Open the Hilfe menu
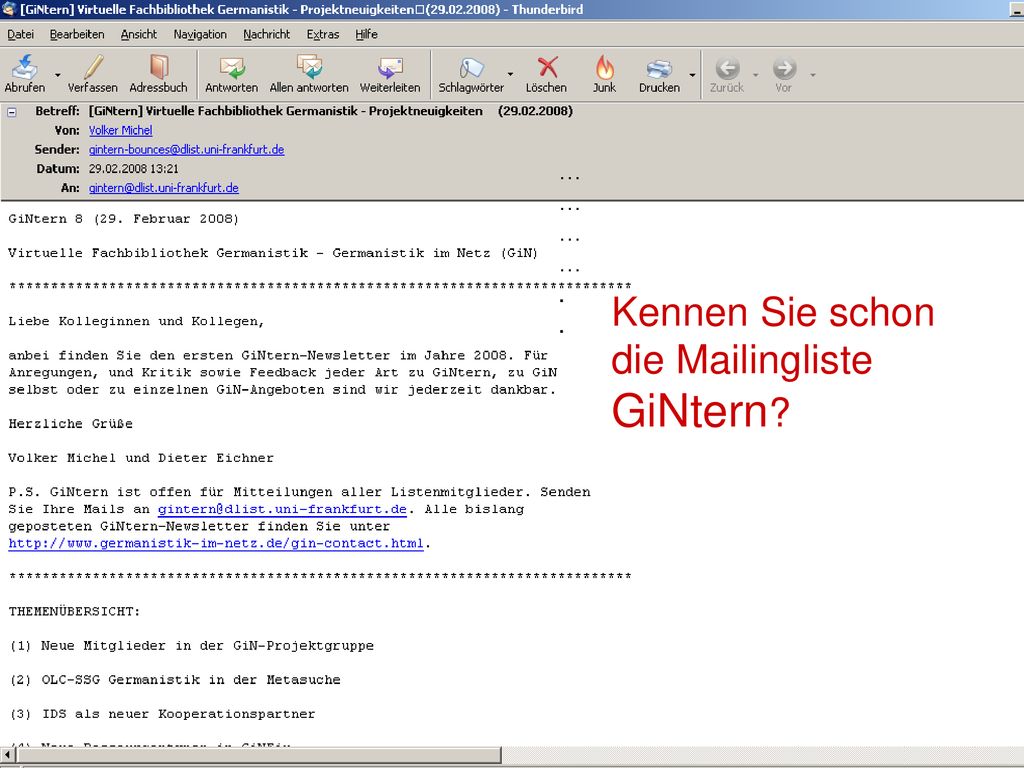This screenshot has width=1024, height=768. pos(366,34)
